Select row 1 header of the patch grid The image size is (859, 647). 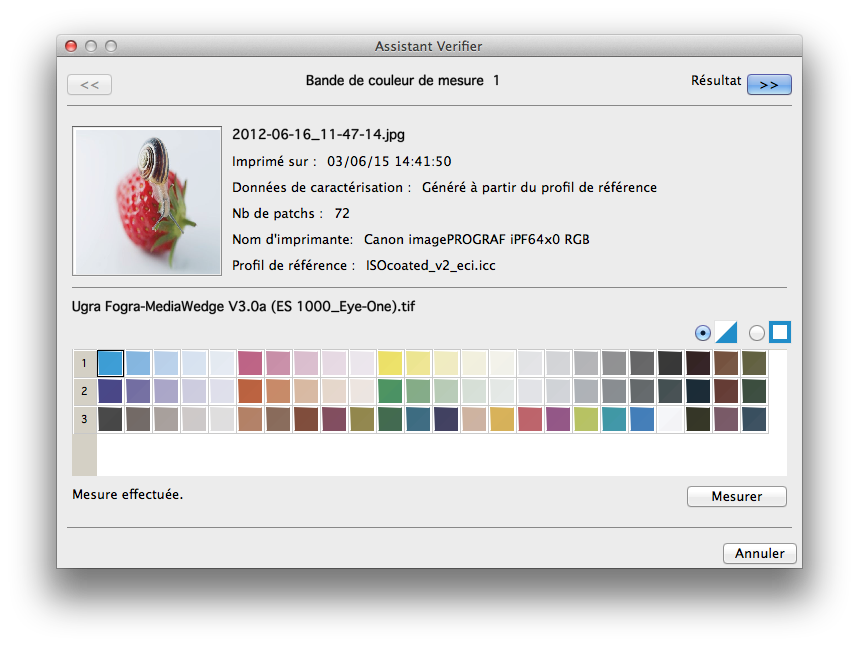tap(84, 363)
